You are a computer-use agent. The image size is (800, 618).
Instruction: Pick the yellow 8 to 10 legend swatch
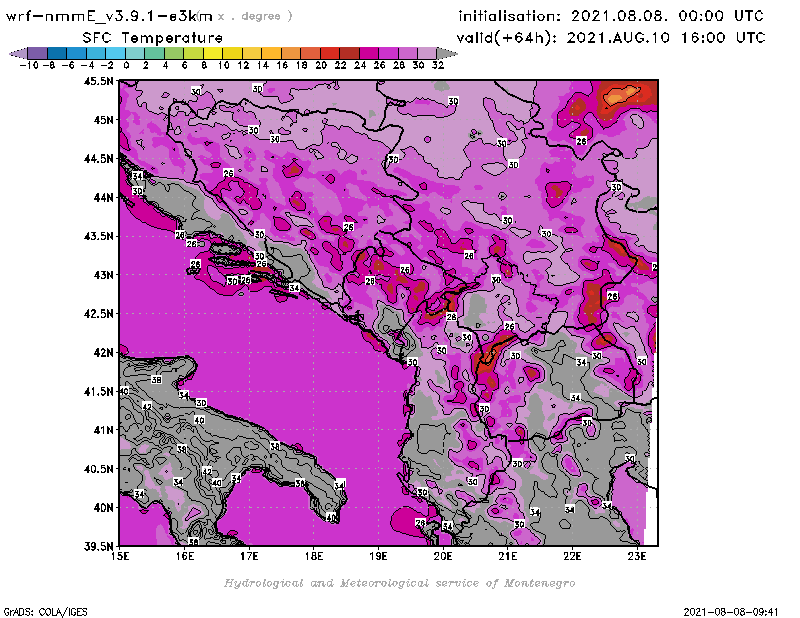click(213, 53)
